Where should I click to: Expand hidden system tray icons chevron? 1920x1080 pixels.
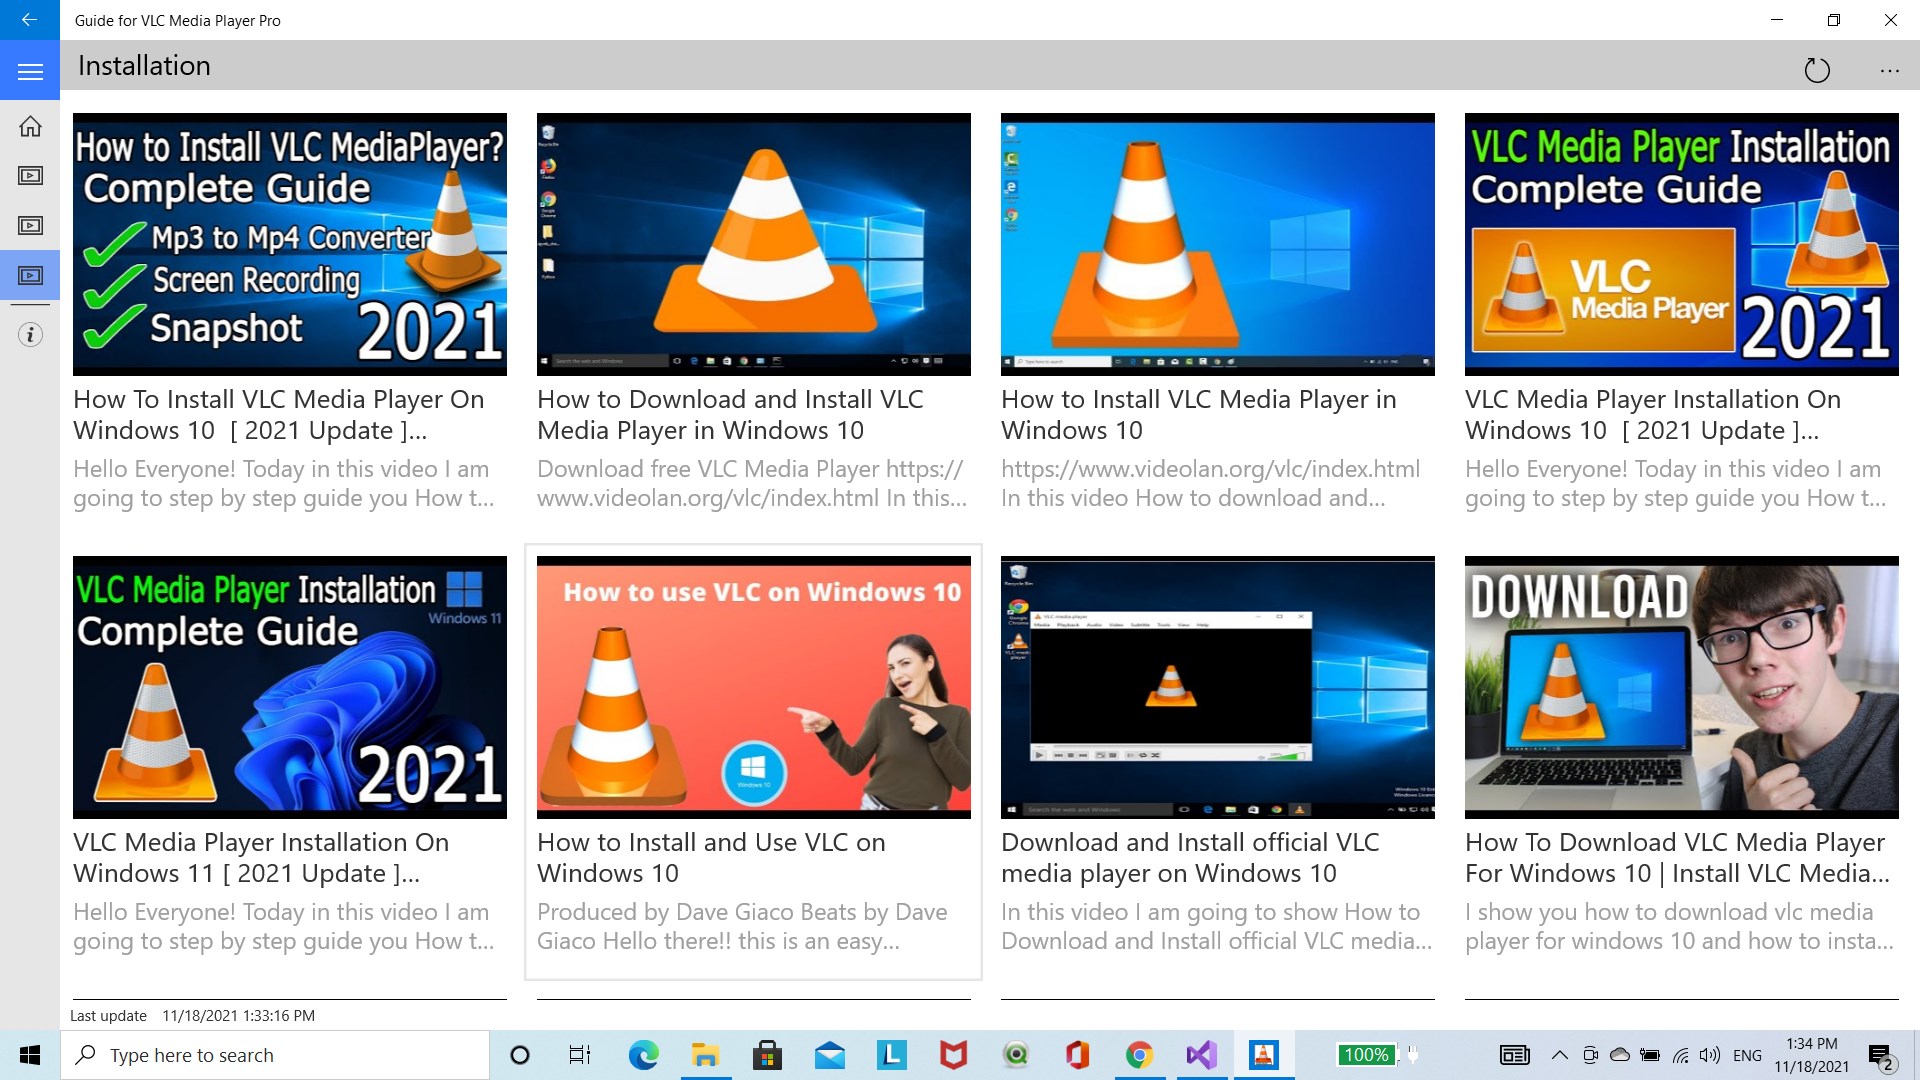1559,1055
